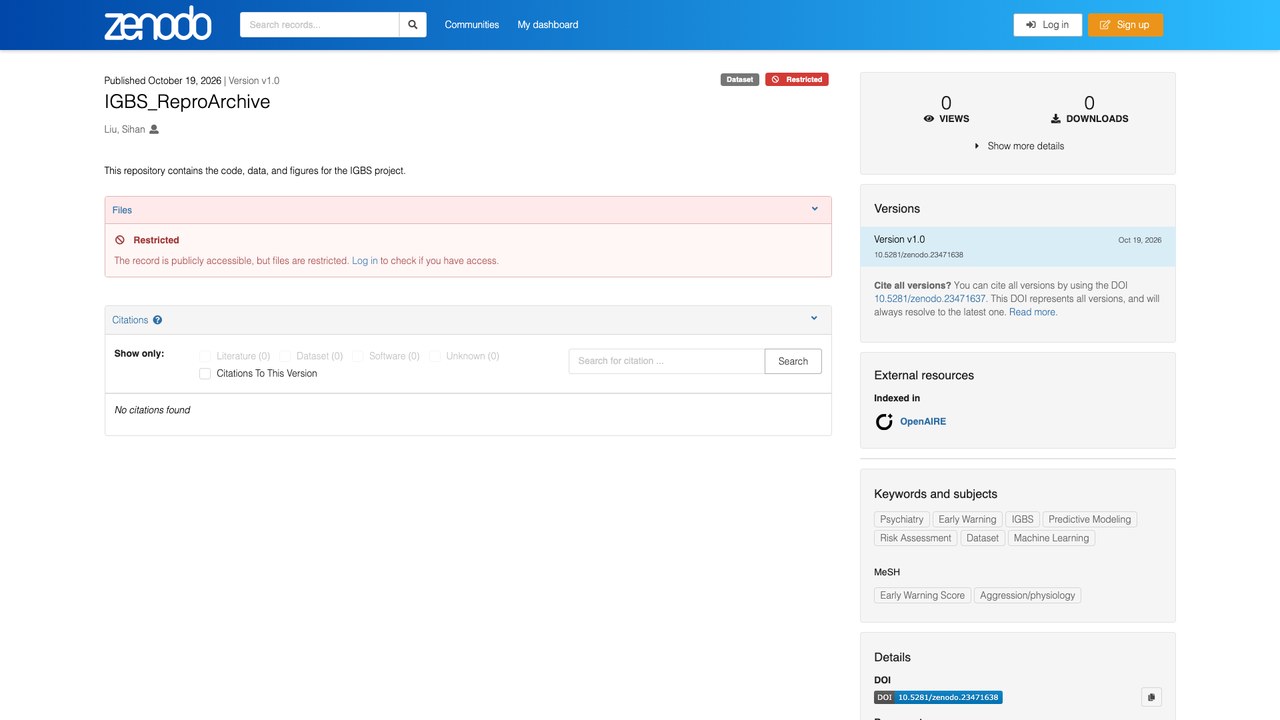This screenshot has height=720, width=1280.
Task: Expand Show more details
Action: tap(1018, 146)
